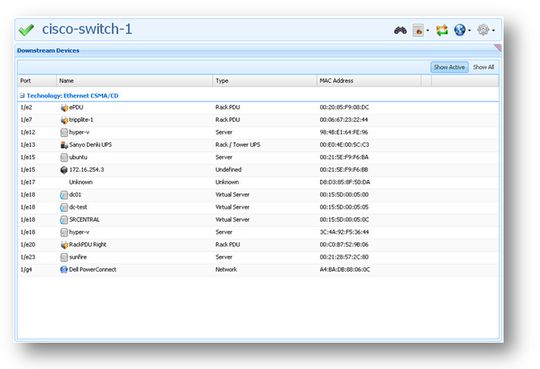The width and height of the screenshot is (540, 369).
Task: Click the blue globe icon
Action: (x=460, y=30)
